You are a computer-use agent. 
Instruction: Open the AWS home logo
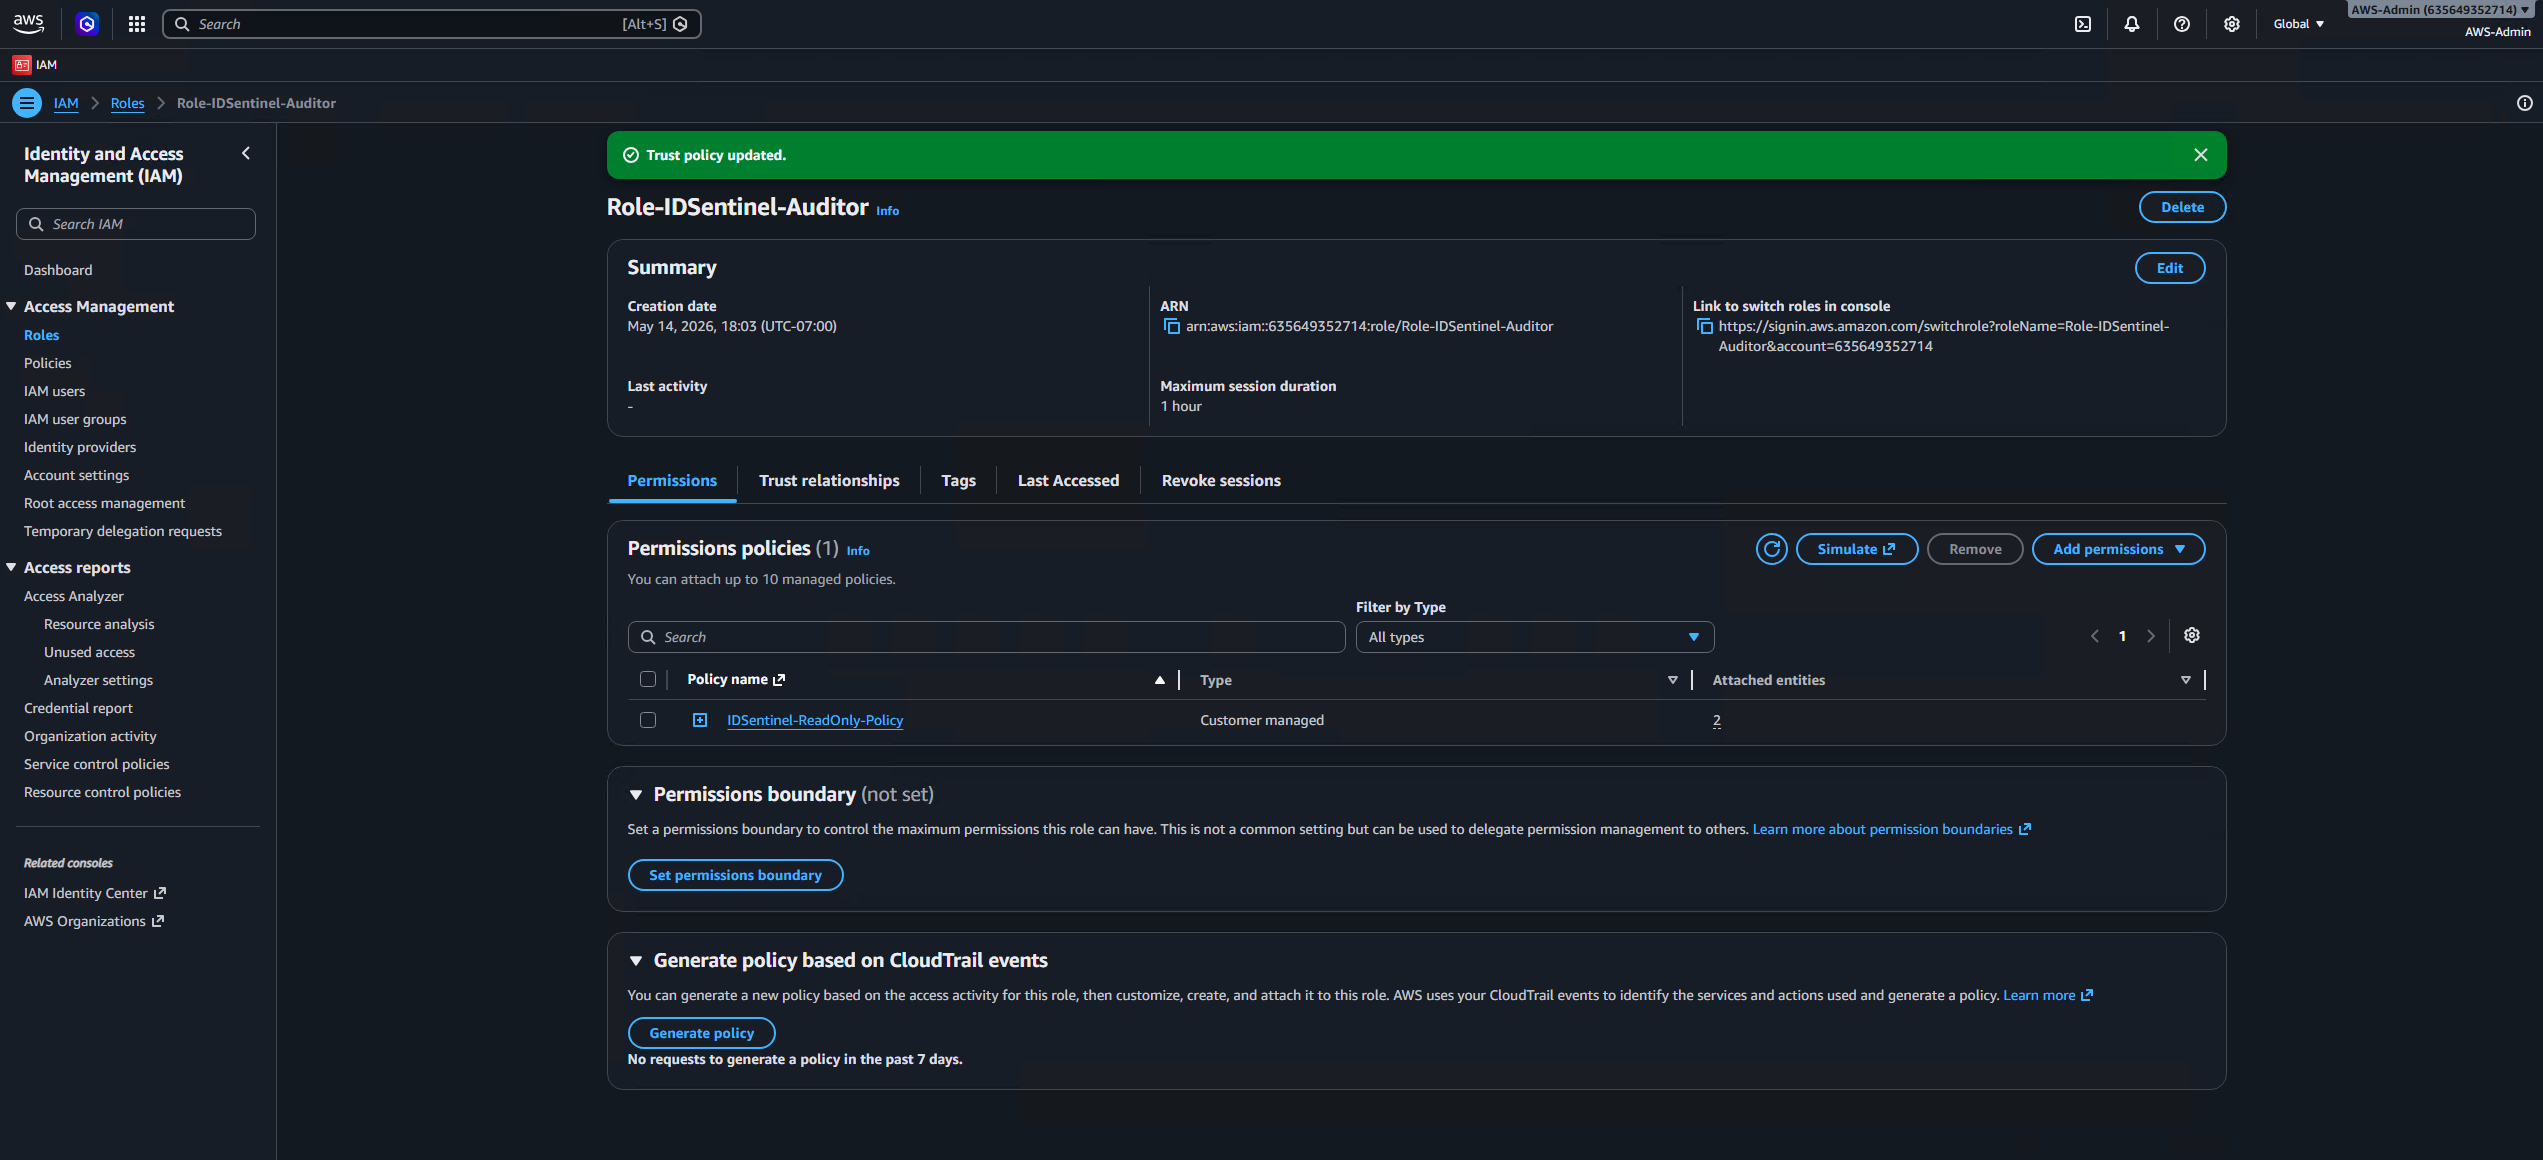pyautogui.click(x=28, y=23)
